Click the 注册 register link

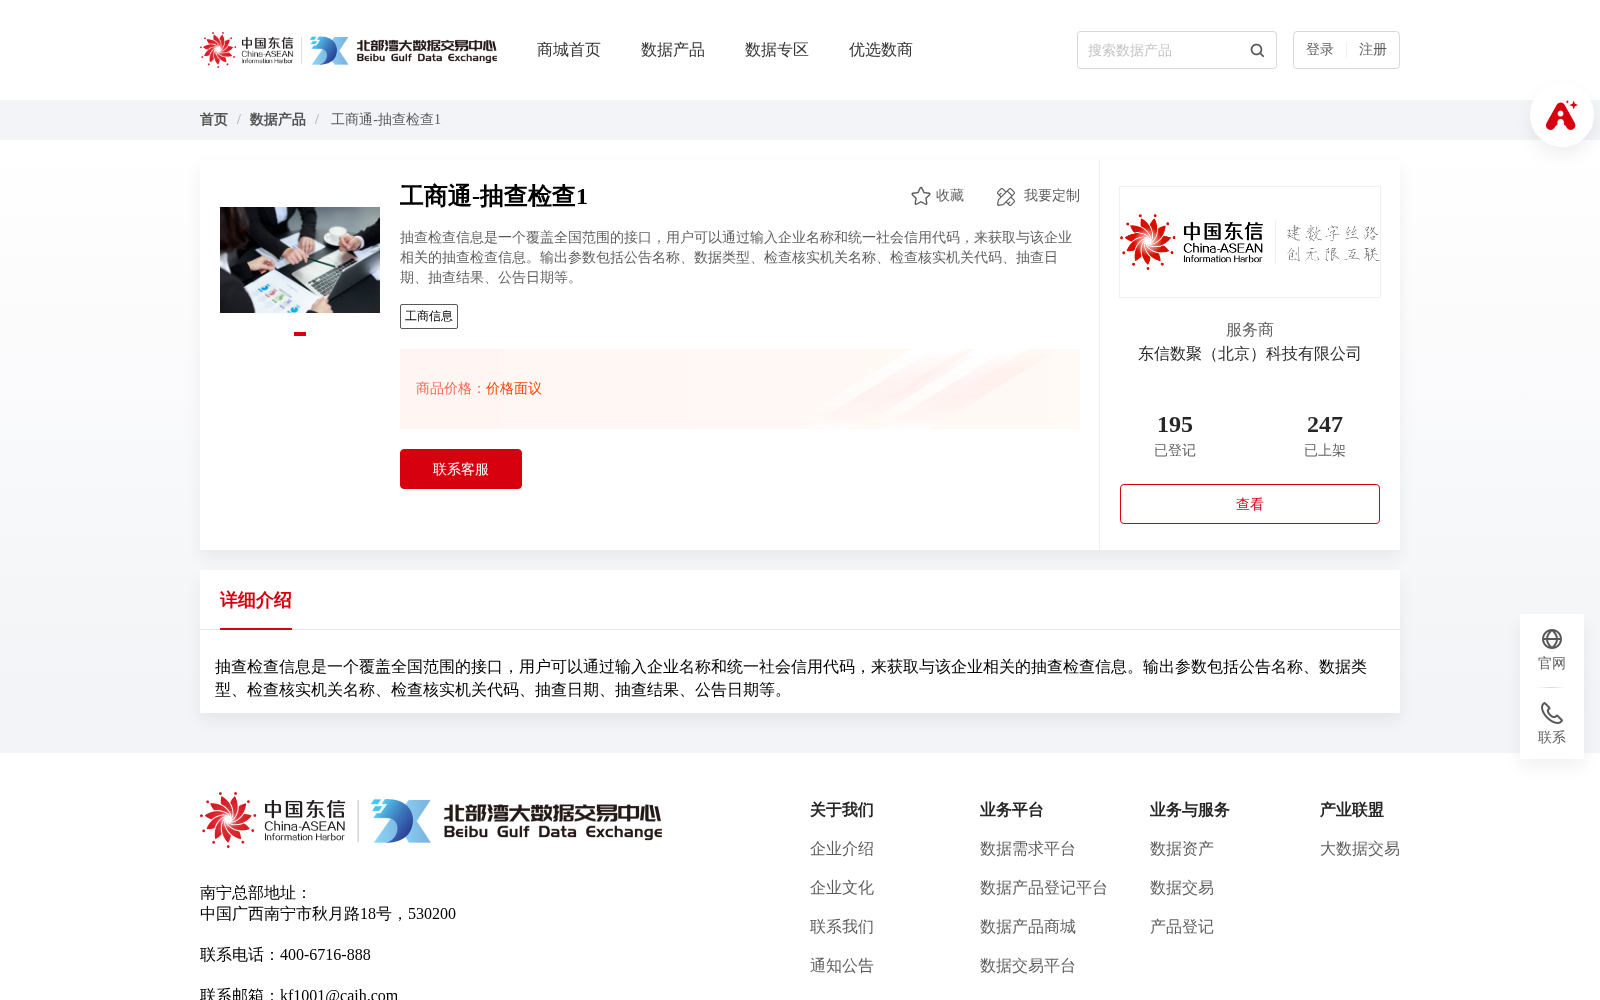point(1373,50)
